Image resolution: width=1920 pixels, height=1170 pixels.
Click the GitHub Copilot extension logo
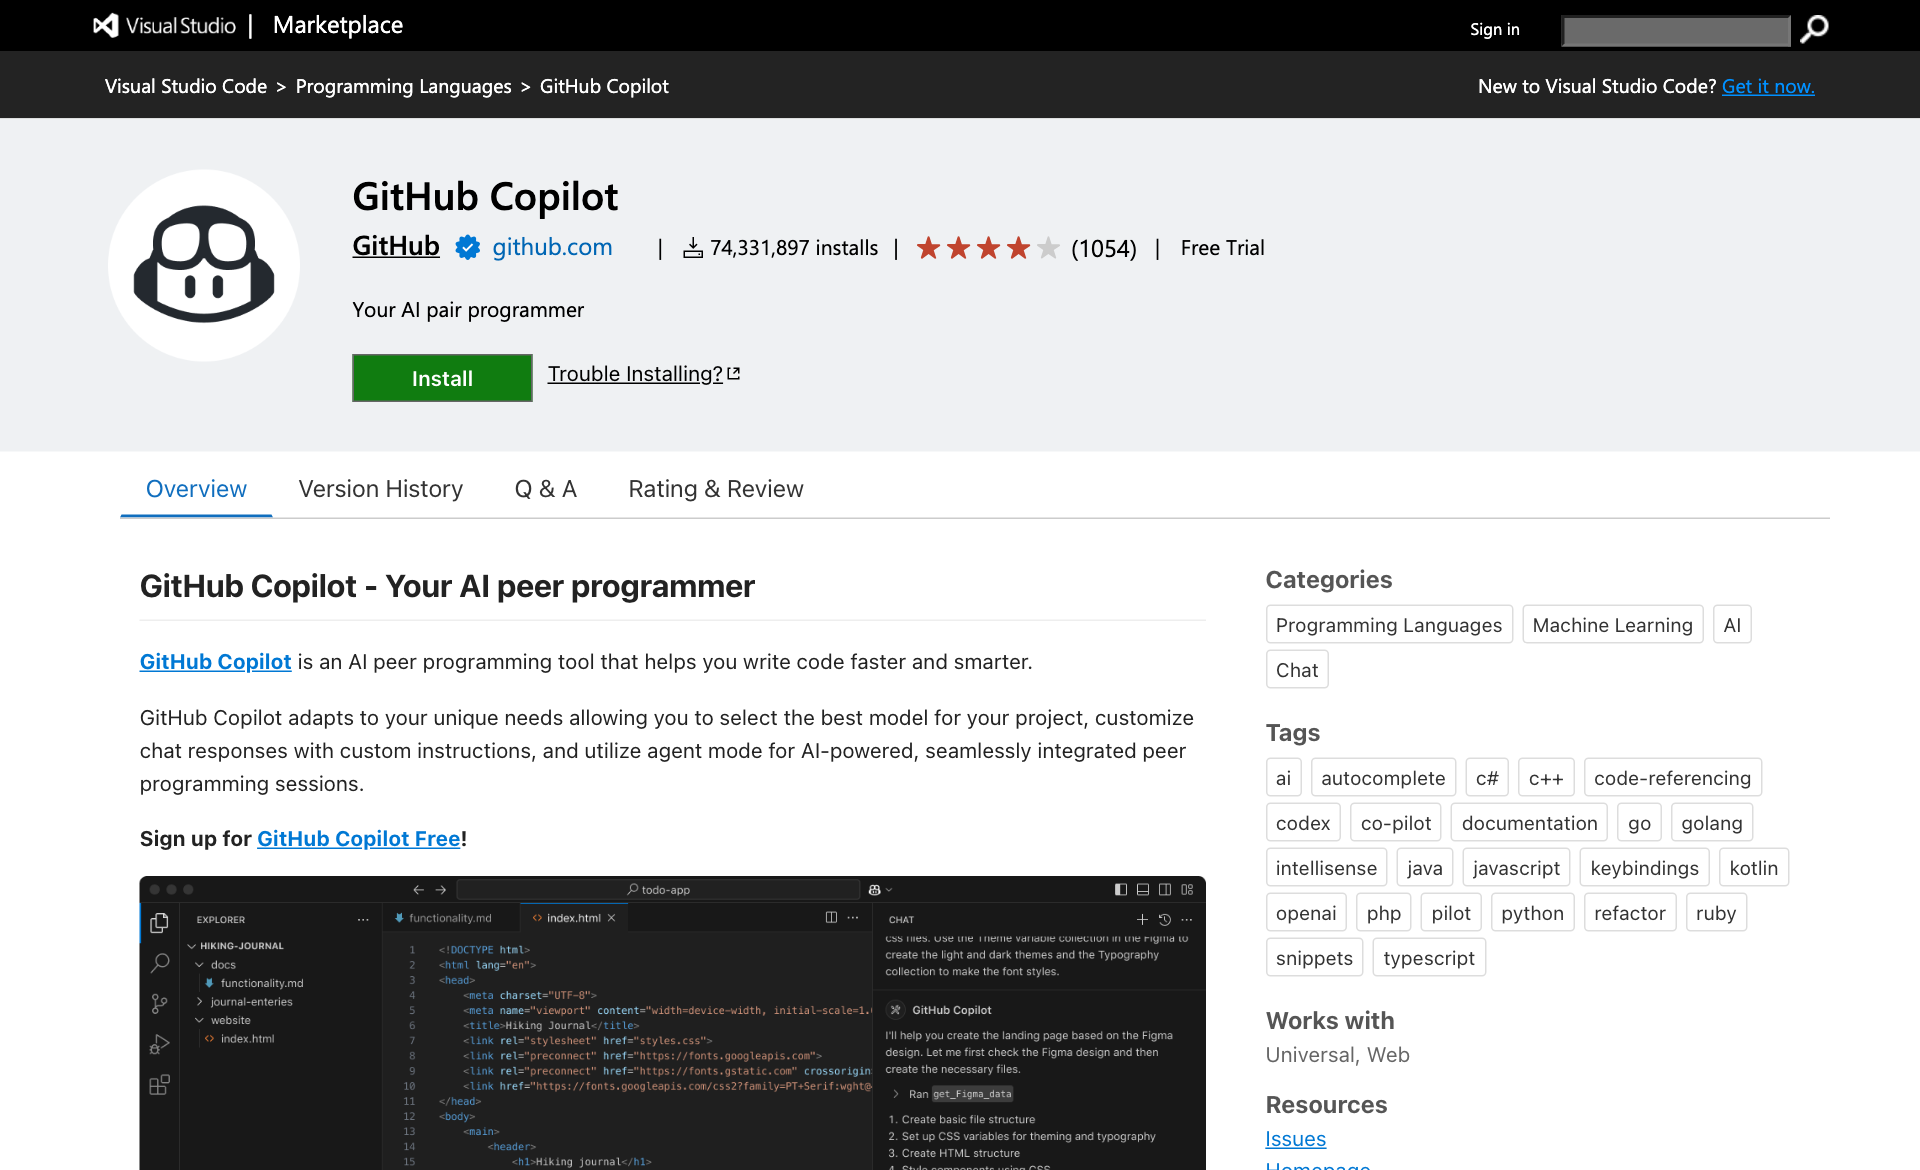204,265
